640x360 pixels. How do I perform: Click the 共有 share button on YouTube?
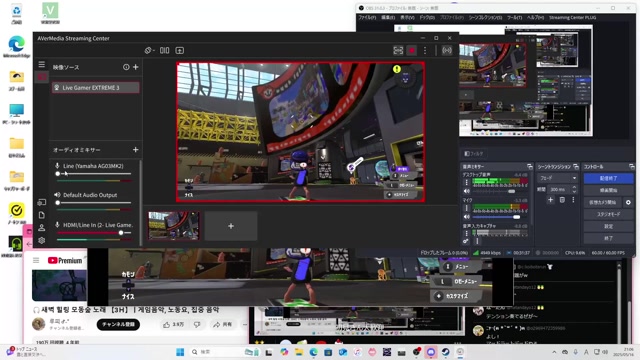(222, 324)
